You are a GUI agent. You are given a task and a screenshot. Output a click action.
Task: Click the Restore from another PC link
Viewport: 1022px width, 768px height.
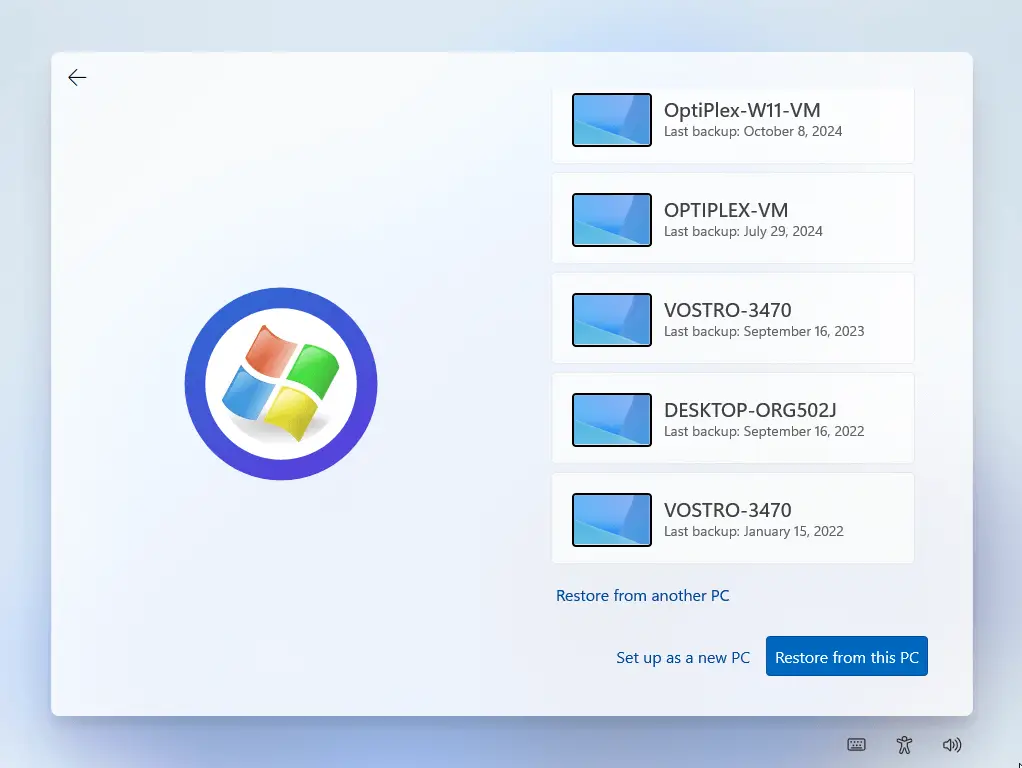(x=642, y=595)
